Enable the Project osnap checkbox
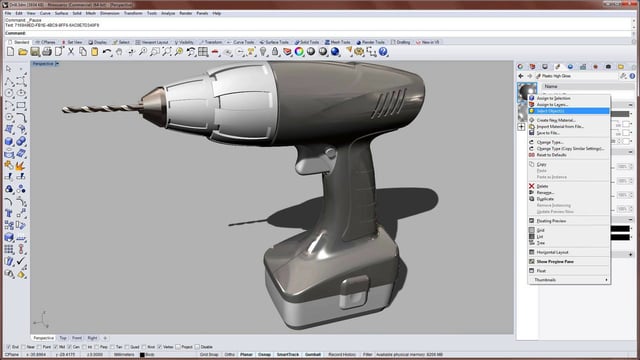The width and height of the screenshot is (640, 360). (178, 347)
